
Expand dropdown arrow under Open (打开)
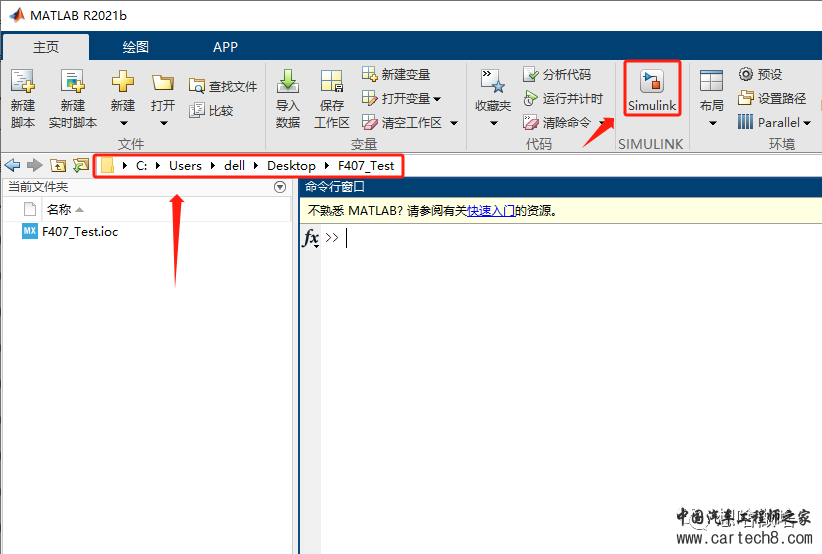[164, 124]
